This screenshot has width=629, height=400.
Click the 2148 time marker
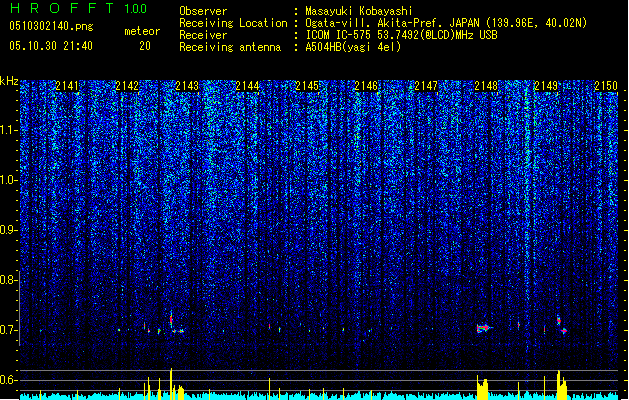[486, 86]
